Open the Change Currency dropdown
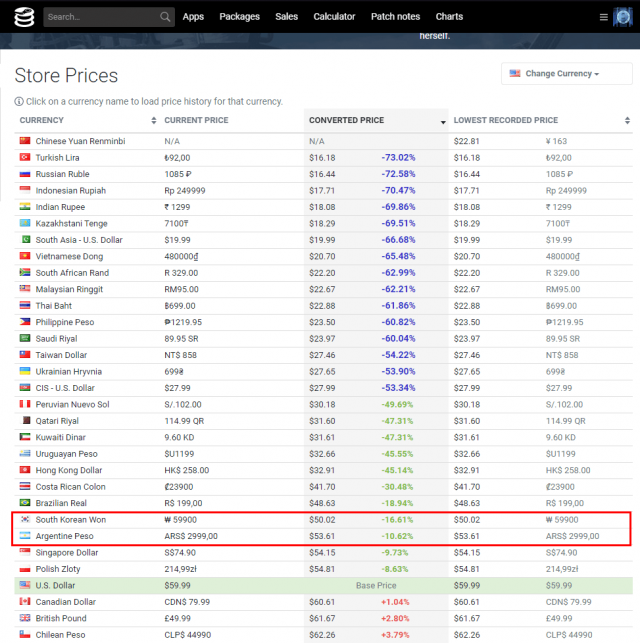The image size is (640, 643). pos(567,74)
